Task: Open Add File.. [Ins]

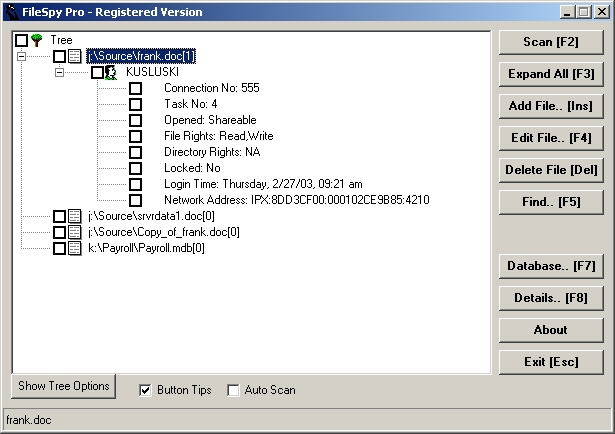Action: click(x=551, y=106)
